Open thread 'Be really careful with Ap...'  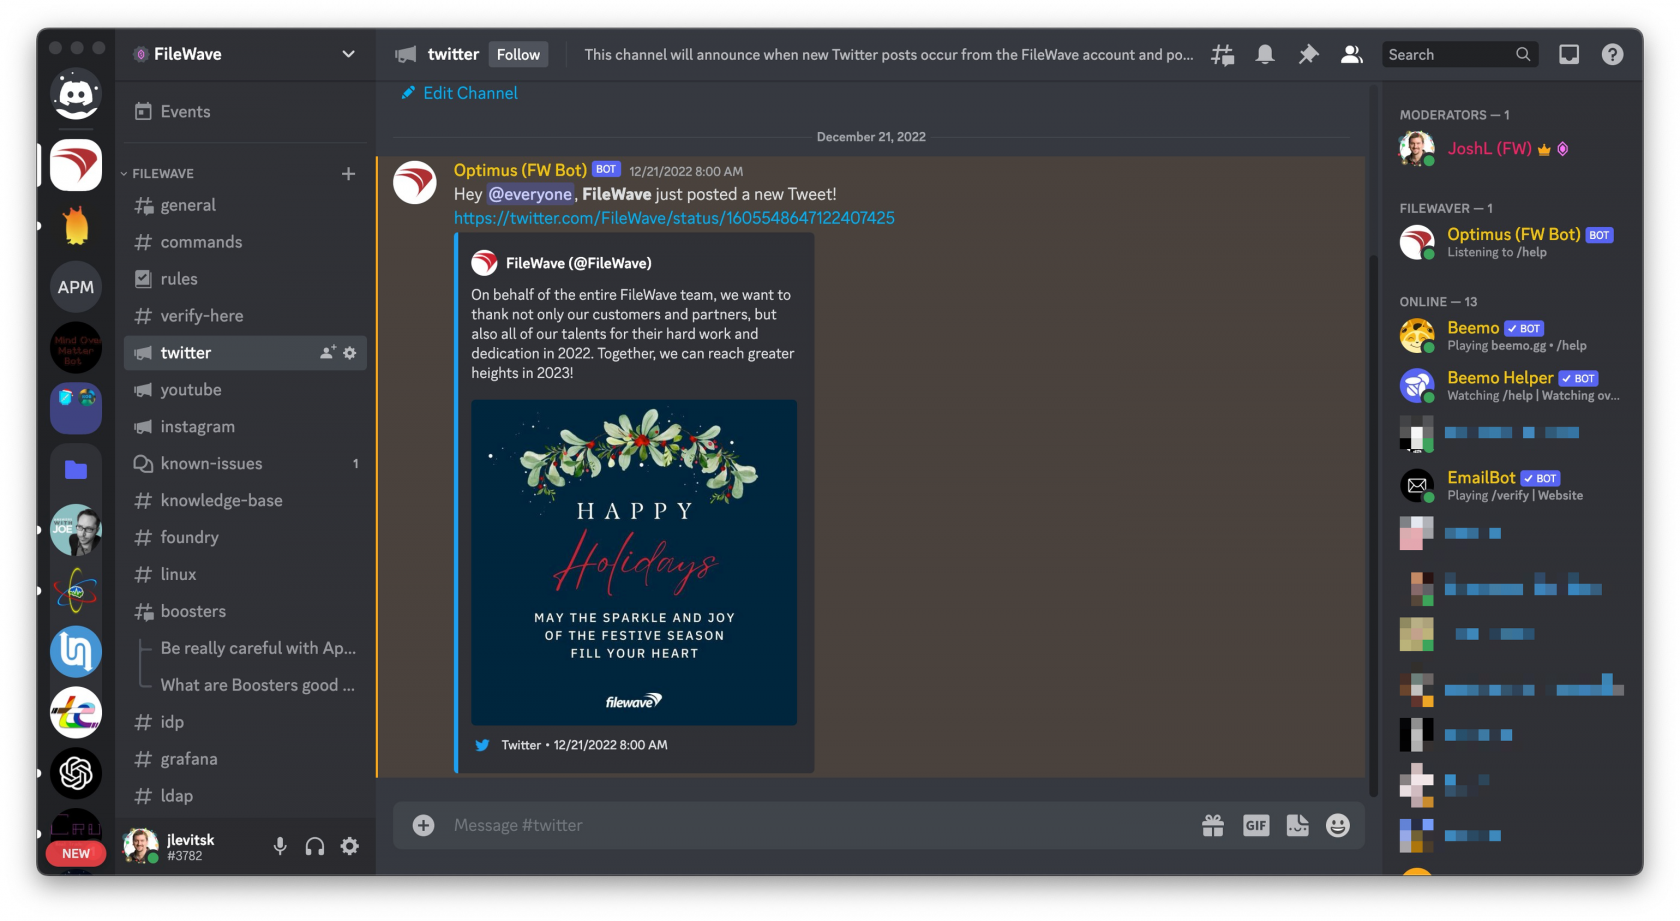coord(258,649)
